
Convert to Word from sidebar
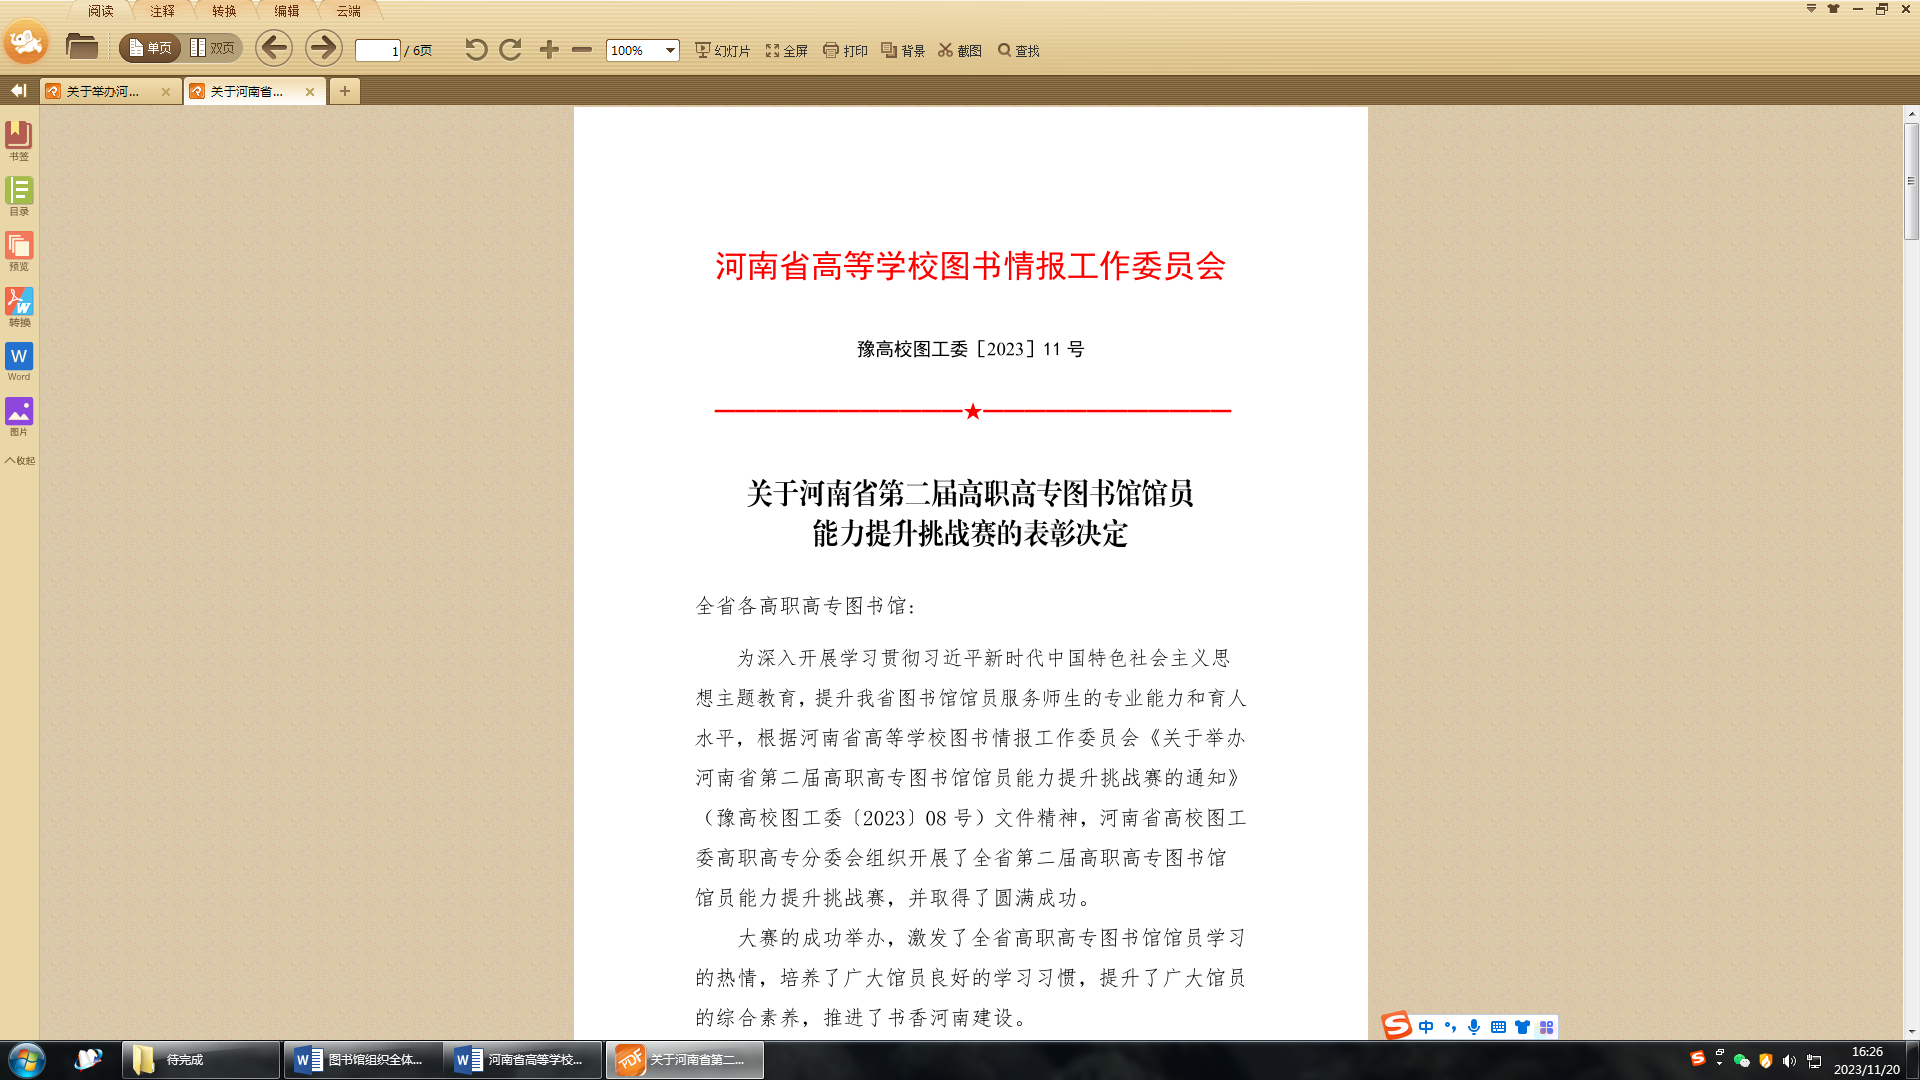coord(19,361)
